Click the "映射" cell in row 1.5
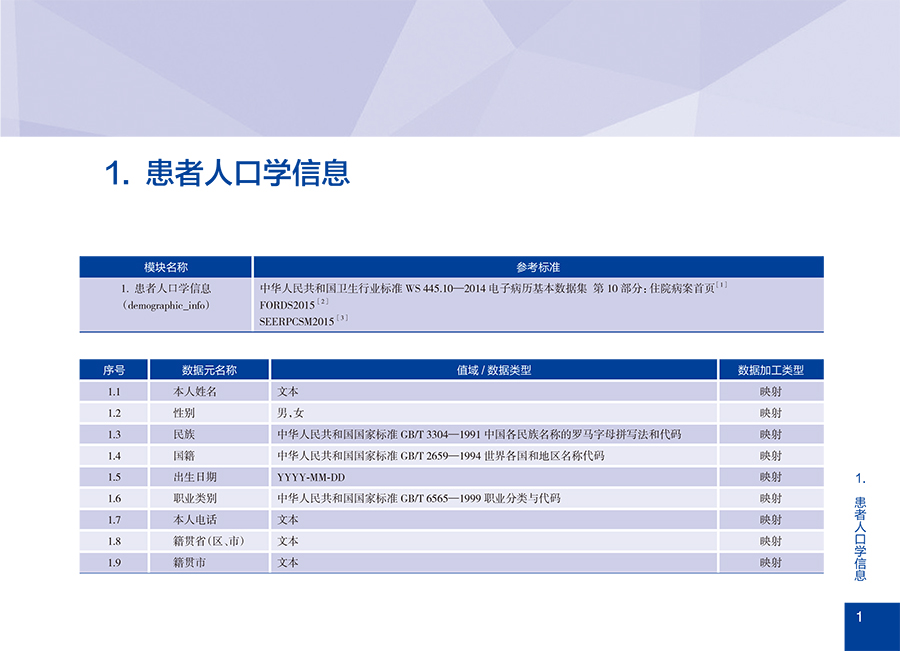The width and height of the screenshot is (900, 651). pyautogui.click(x=771, y=477)
